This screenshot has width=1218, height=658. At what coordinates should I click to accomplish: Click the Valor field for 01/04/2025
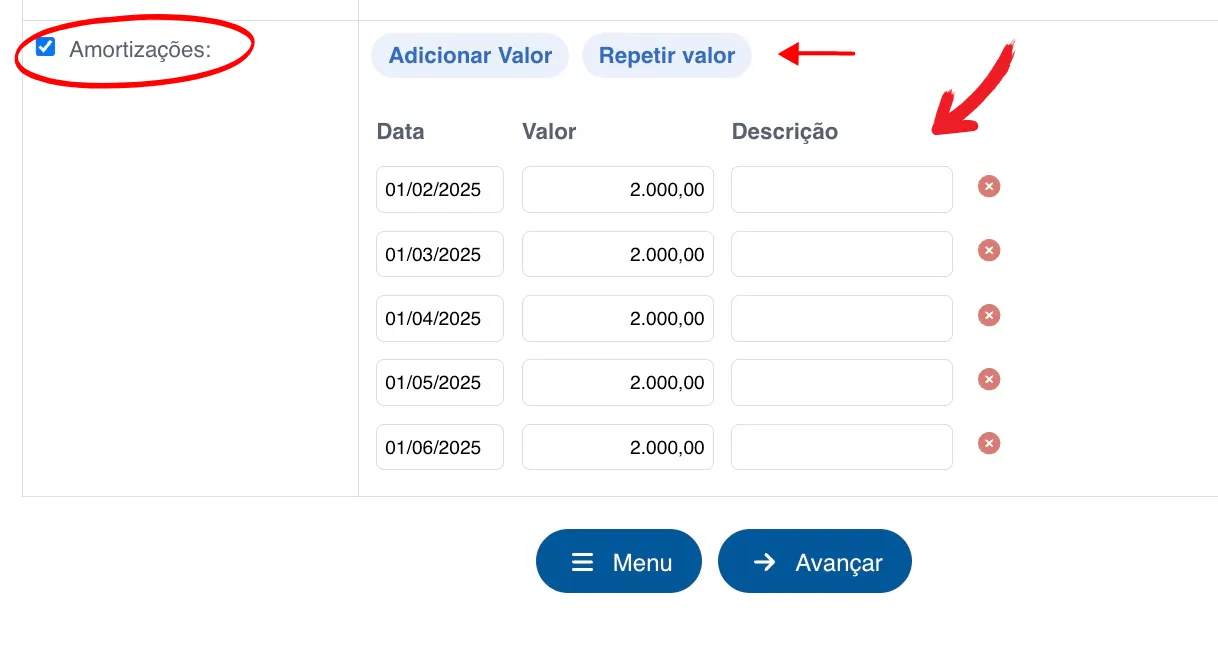(618, 318)
